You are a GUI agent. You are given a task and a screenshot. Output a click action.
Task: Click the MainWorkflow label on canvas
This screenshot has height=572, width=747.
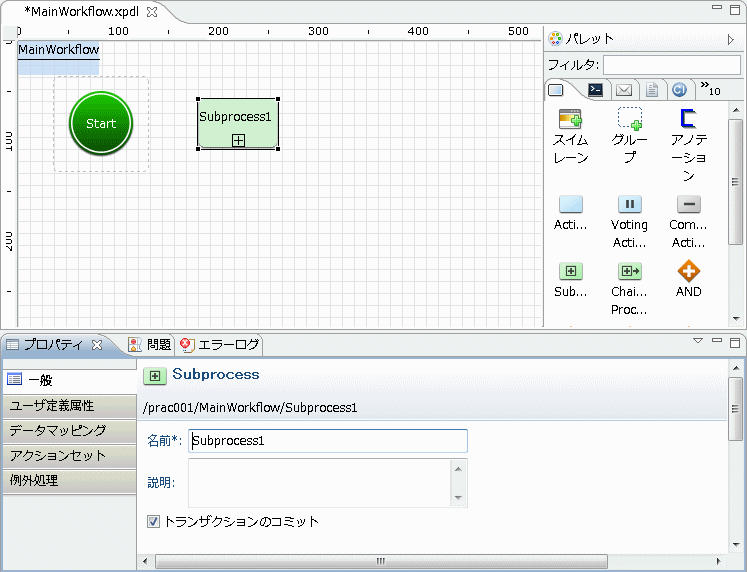coord(59,50)
